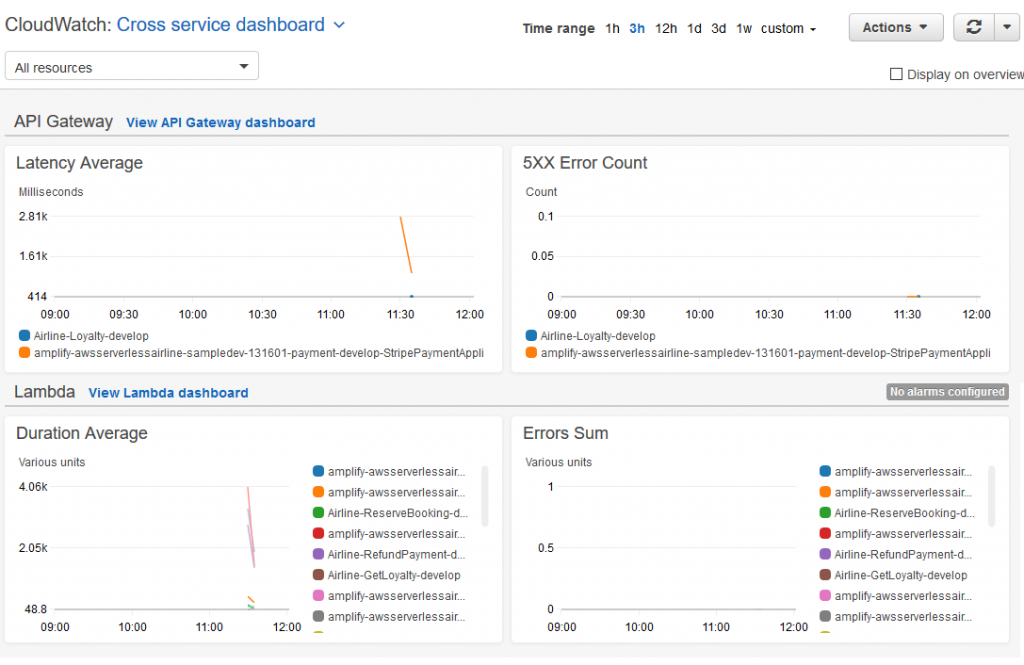
Task: Click the top blue amplify legend dot in Duration Average
Action: tap(317, 471)
